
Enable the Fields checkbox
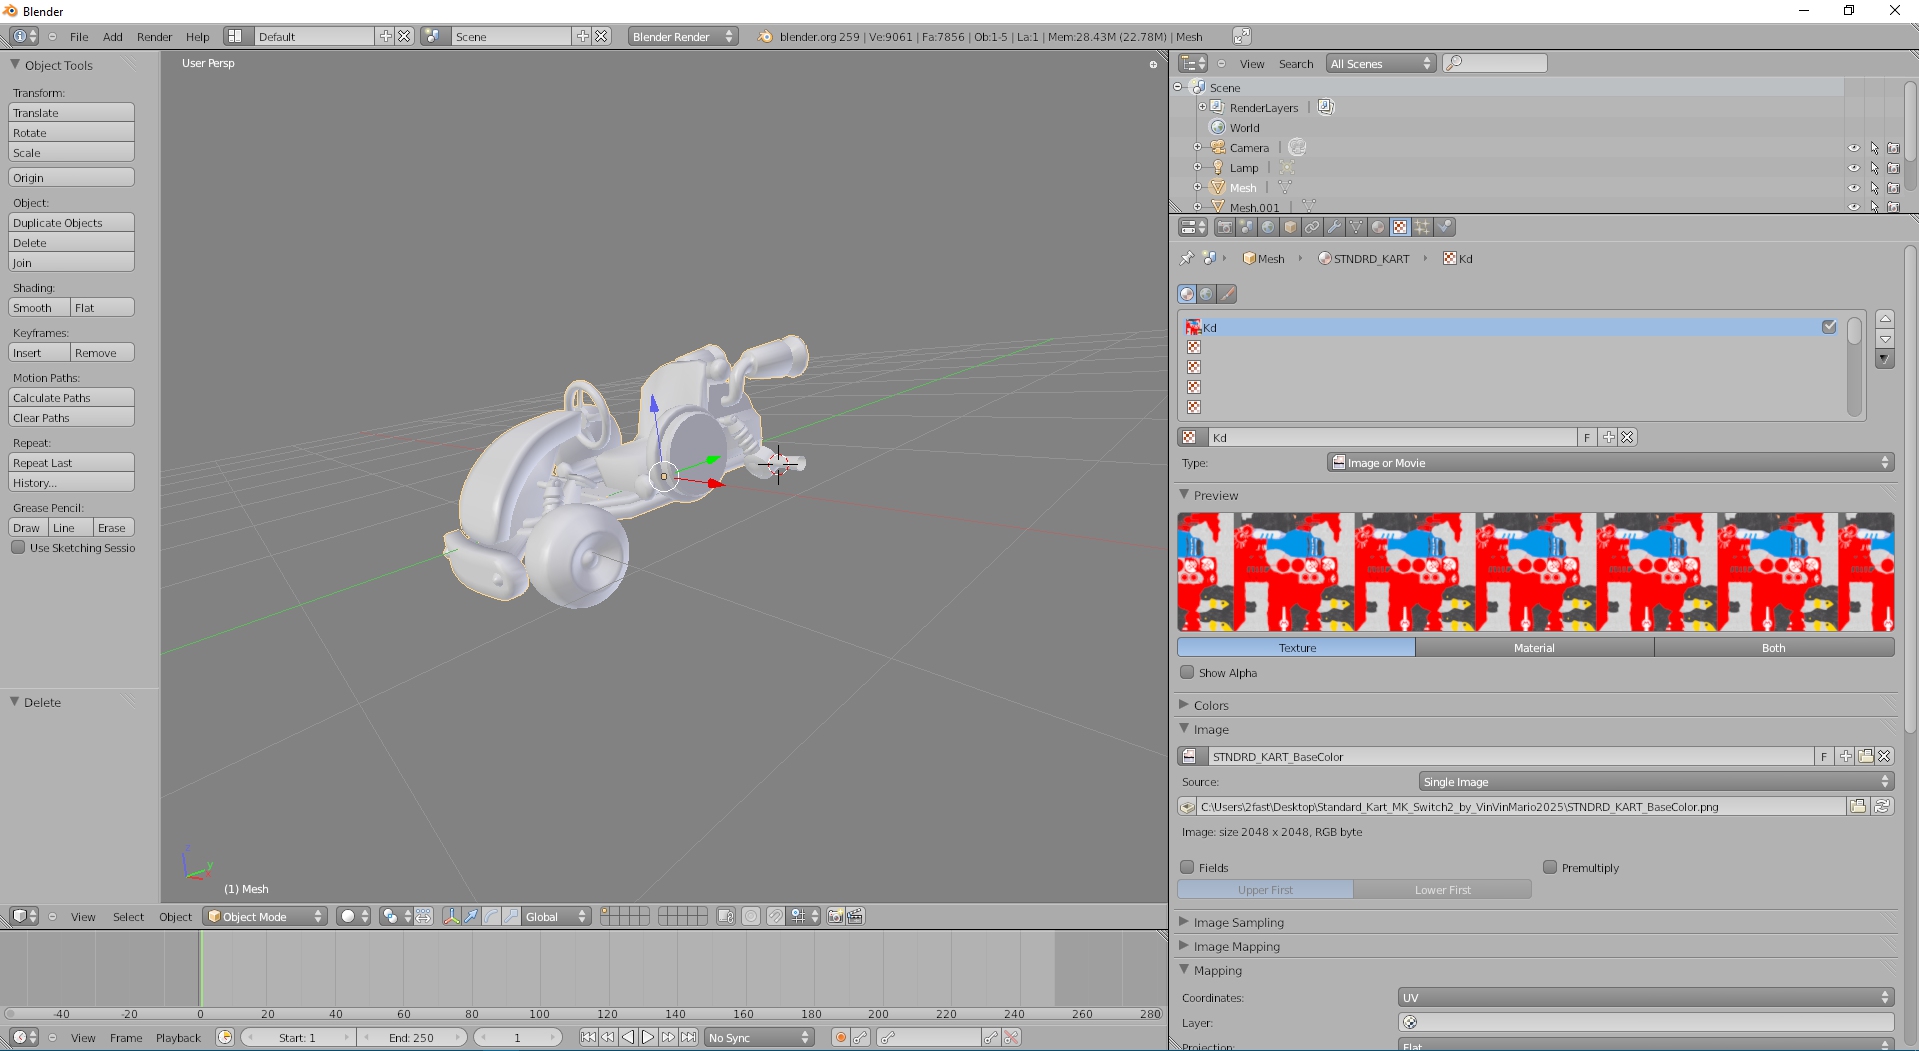tap(1187, 867)
